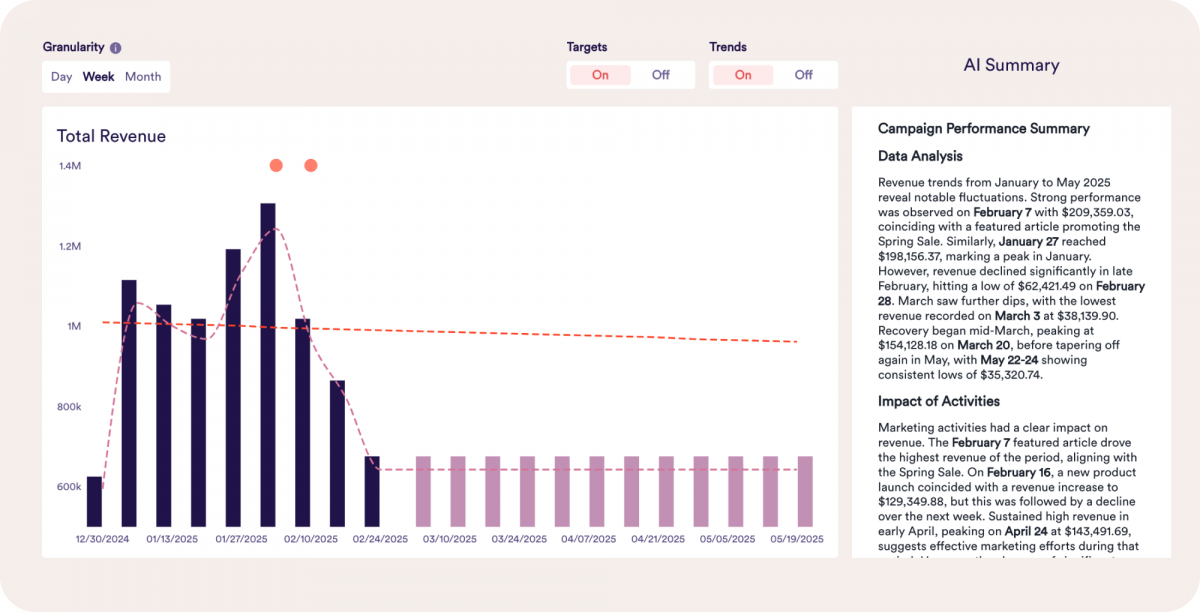
Task: Click the 03/10/2025 forecast bar
Action: point(423,491)
